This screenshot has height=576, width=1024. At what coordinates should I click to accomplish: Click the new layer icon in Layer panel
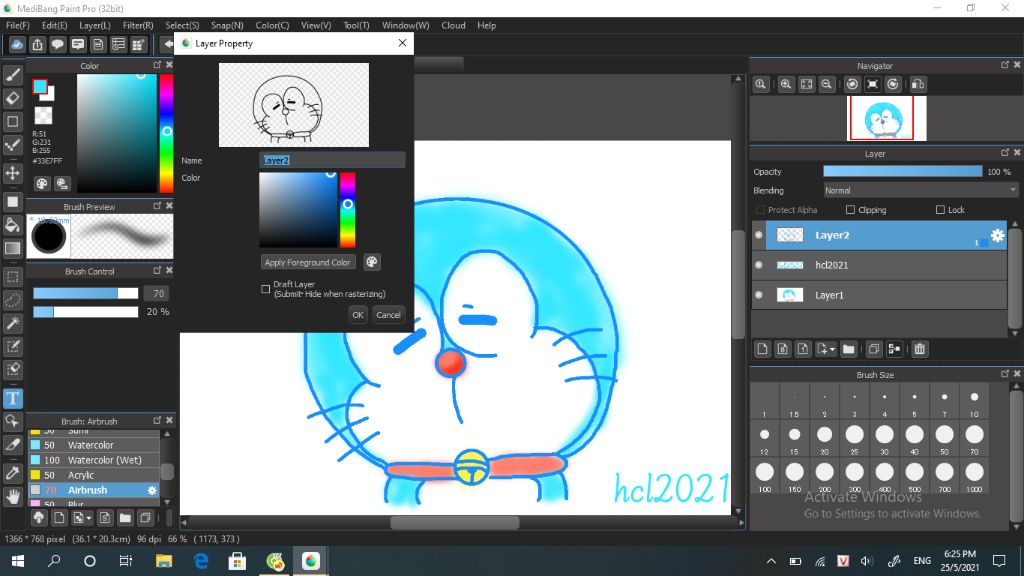pos(762,349)
